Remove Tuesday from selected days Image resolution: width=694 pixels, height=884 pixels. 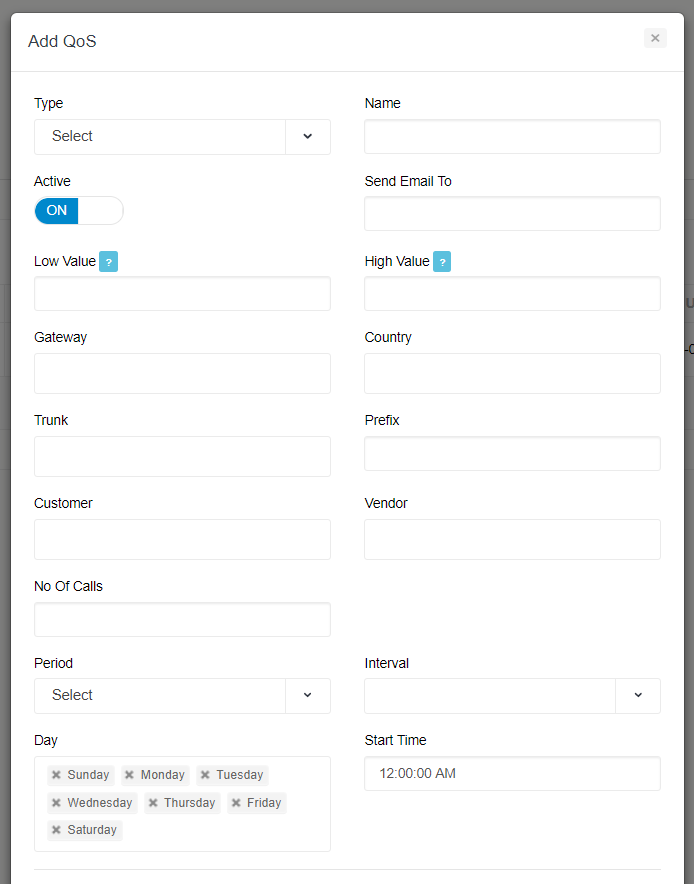point(205,775)
